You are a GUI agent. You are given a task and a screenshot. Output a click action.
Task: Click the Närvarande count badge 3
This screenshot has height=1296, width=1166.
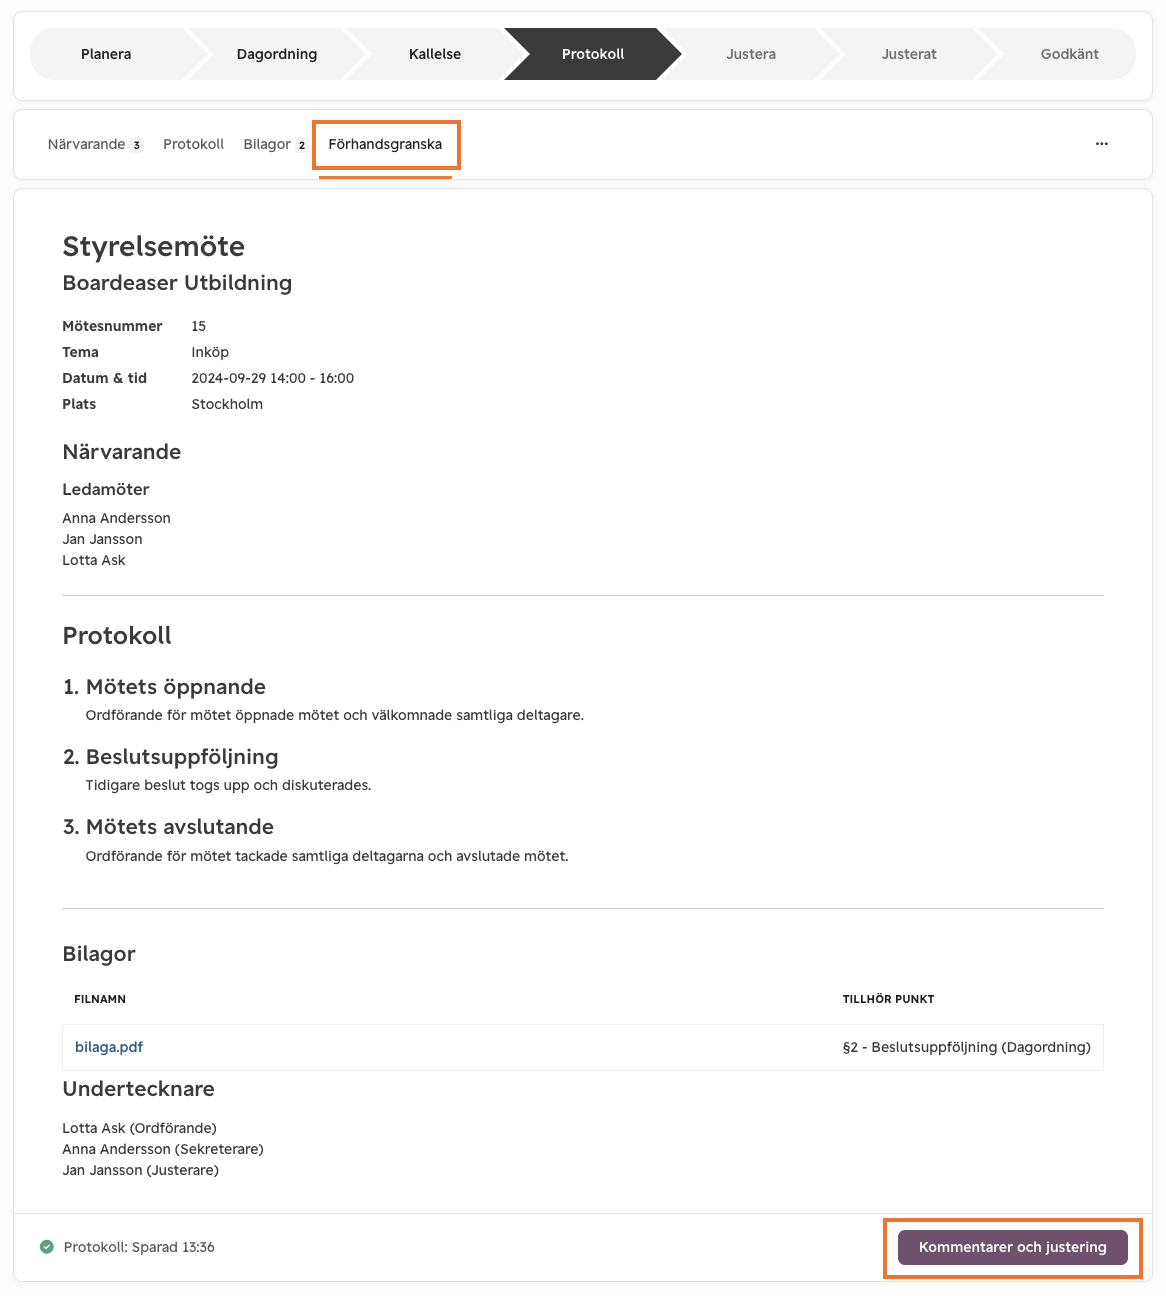pyautogui.click(x=137, y=145)
